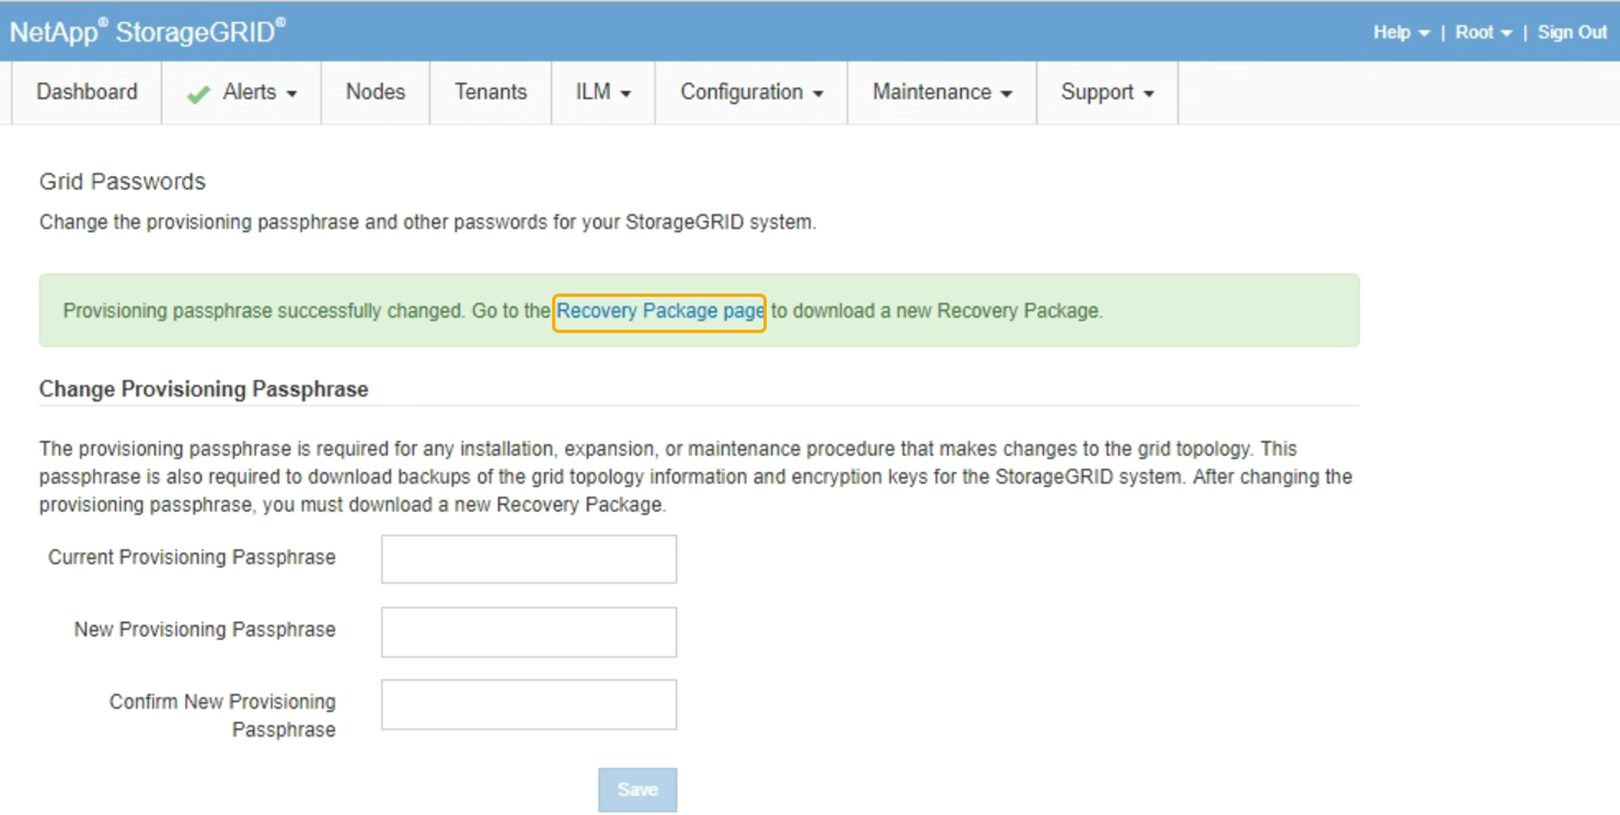Switch to the Tenants tab
1620x815 pixels.
490,93
